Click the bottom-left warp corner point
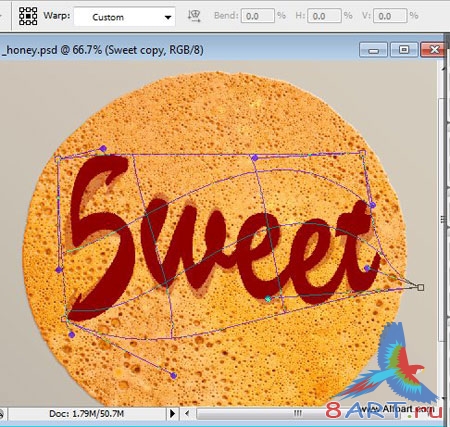 pos(64,319)
